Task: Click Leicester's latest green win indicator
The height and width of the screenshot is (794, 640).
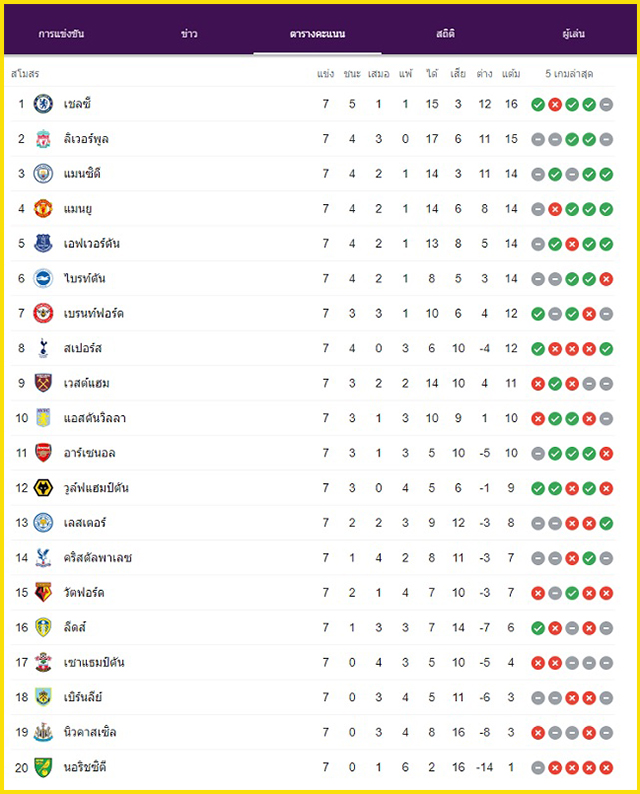Action: click(606, 524)
